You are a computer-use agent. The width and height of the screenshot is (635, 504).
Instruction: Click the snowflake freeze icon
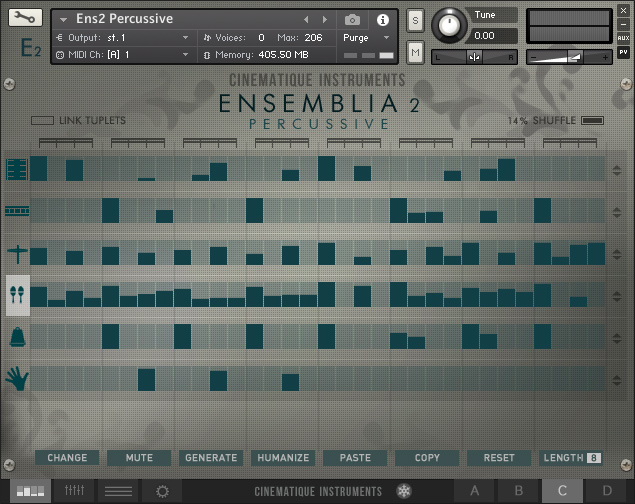pyautogui.click(x=404, y=491)
